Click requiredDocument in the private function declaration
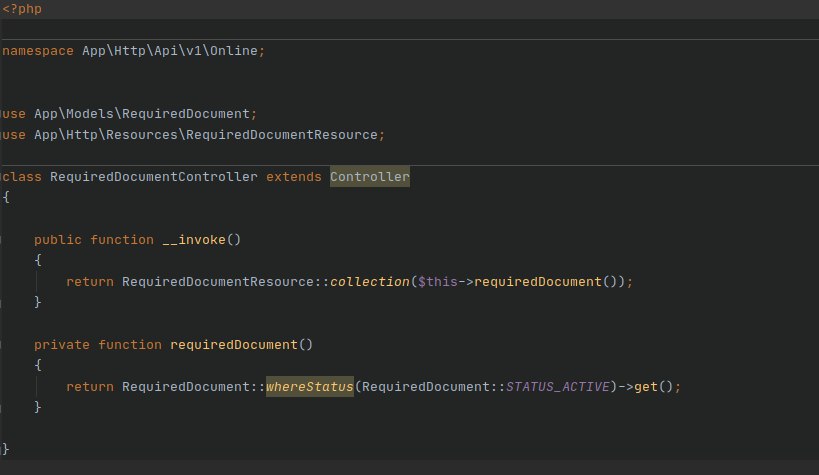Screen dimensions: 819x475 tap(234, 345)
